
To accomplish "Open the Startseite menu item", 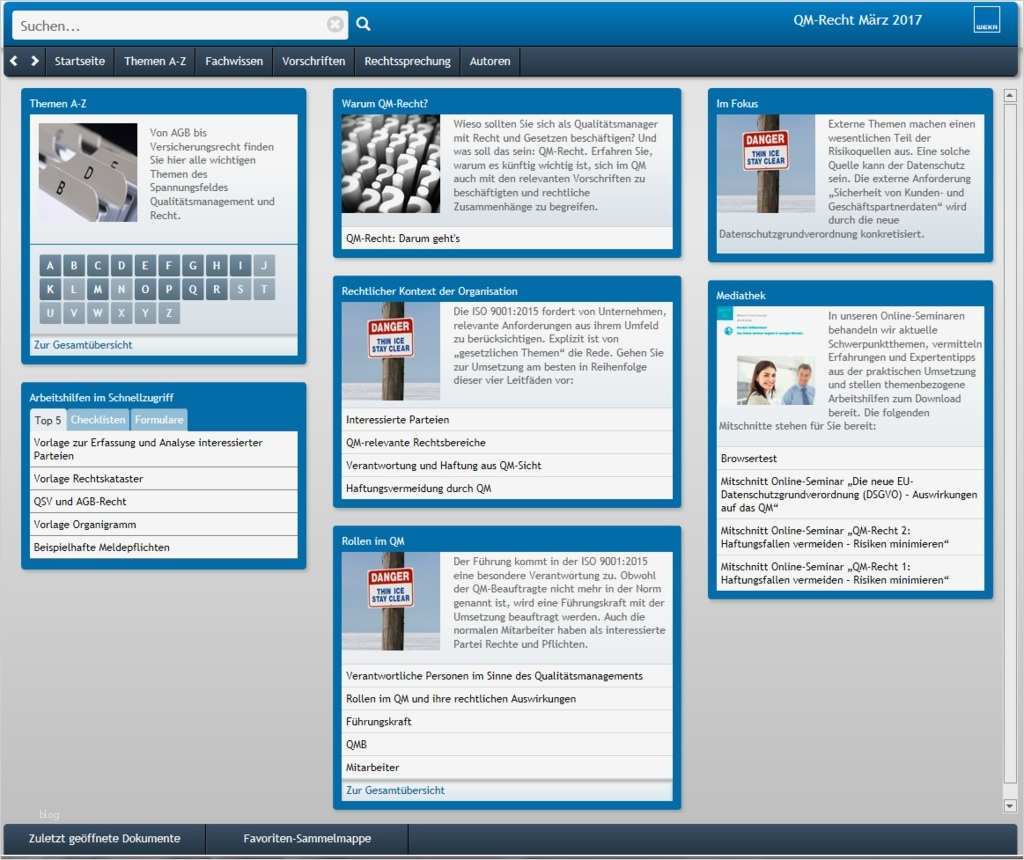I will pos(80,61).
